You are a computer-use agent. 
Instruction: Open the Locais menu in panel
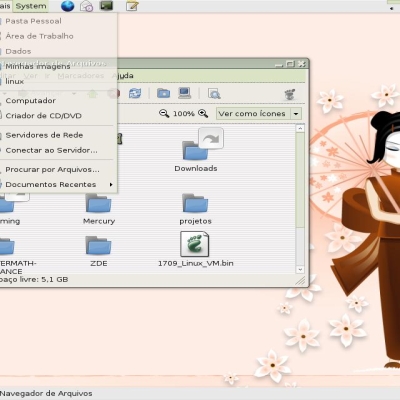pos(5,6)
